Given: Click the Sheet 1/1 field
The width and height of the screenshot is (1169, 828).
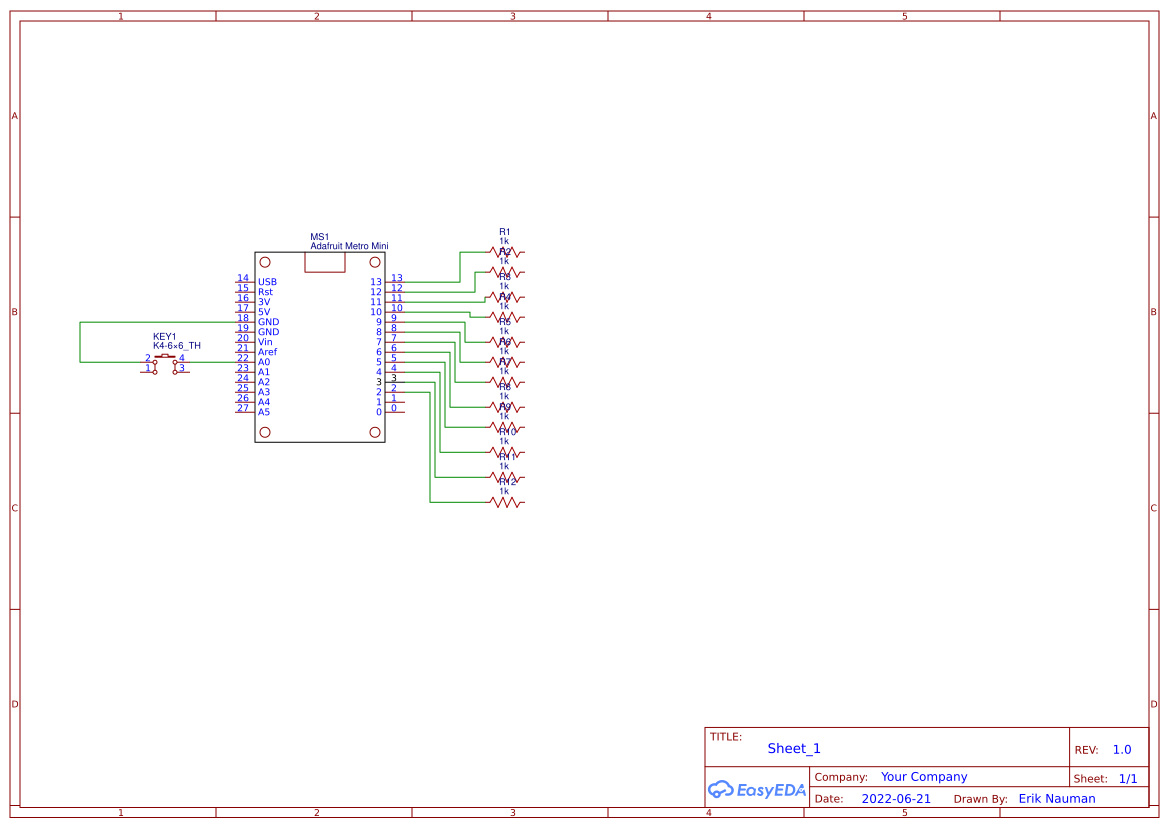Looking at the screenshot, I should coord(1130,777).
